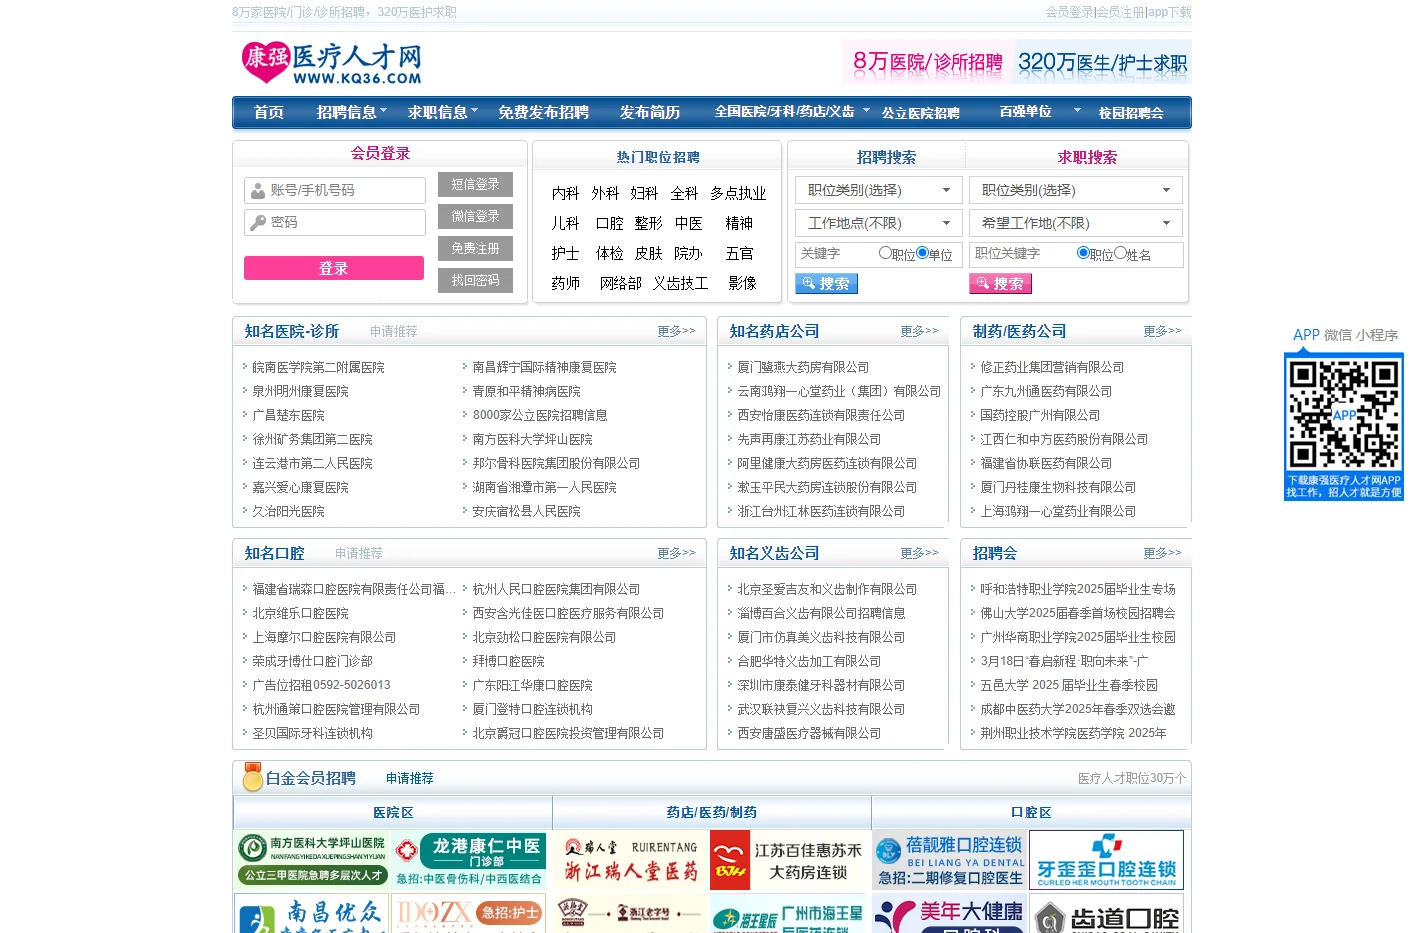Click 微信登录 button
This screenshot has width=1424, height=933.
click(x=475, y=217)
